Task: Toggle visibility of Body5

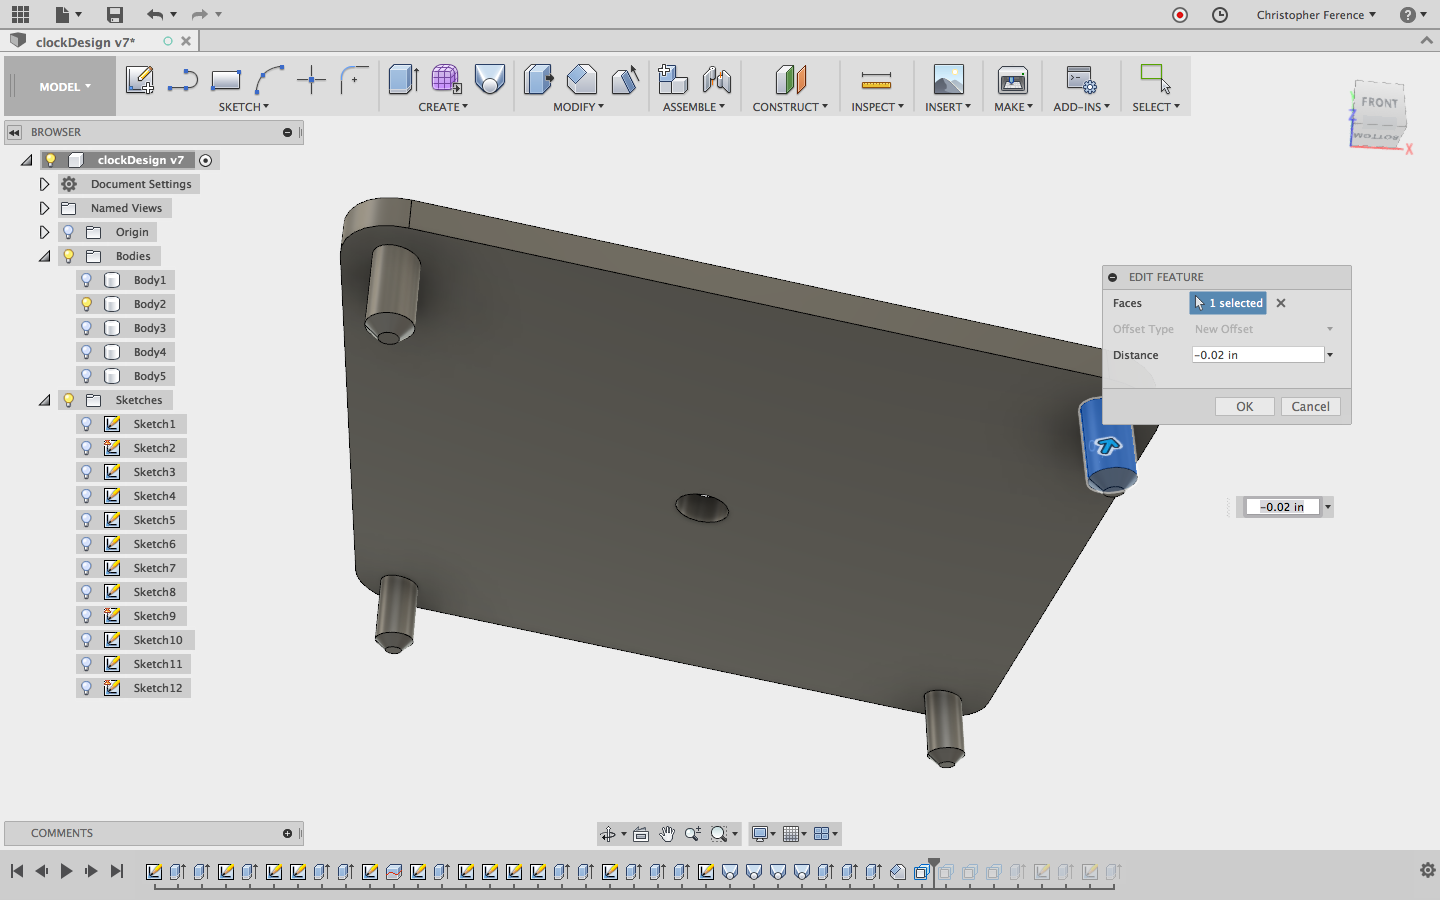Action: click(87, 376)
